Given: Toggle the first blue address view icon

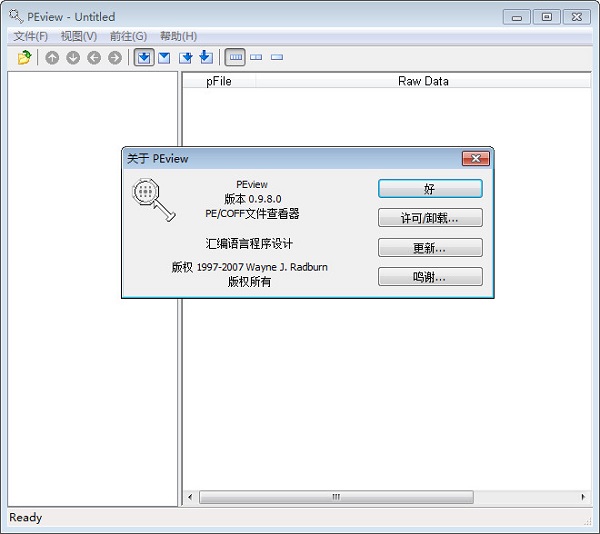Looking at the screenshot, I should [x=144, y=57].
